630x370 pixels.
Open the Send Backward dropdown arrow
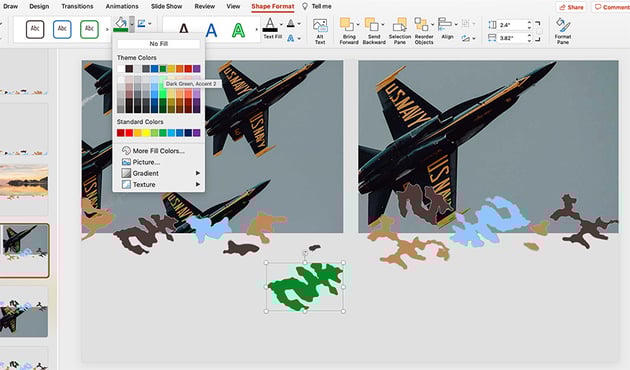pos(383,25)
